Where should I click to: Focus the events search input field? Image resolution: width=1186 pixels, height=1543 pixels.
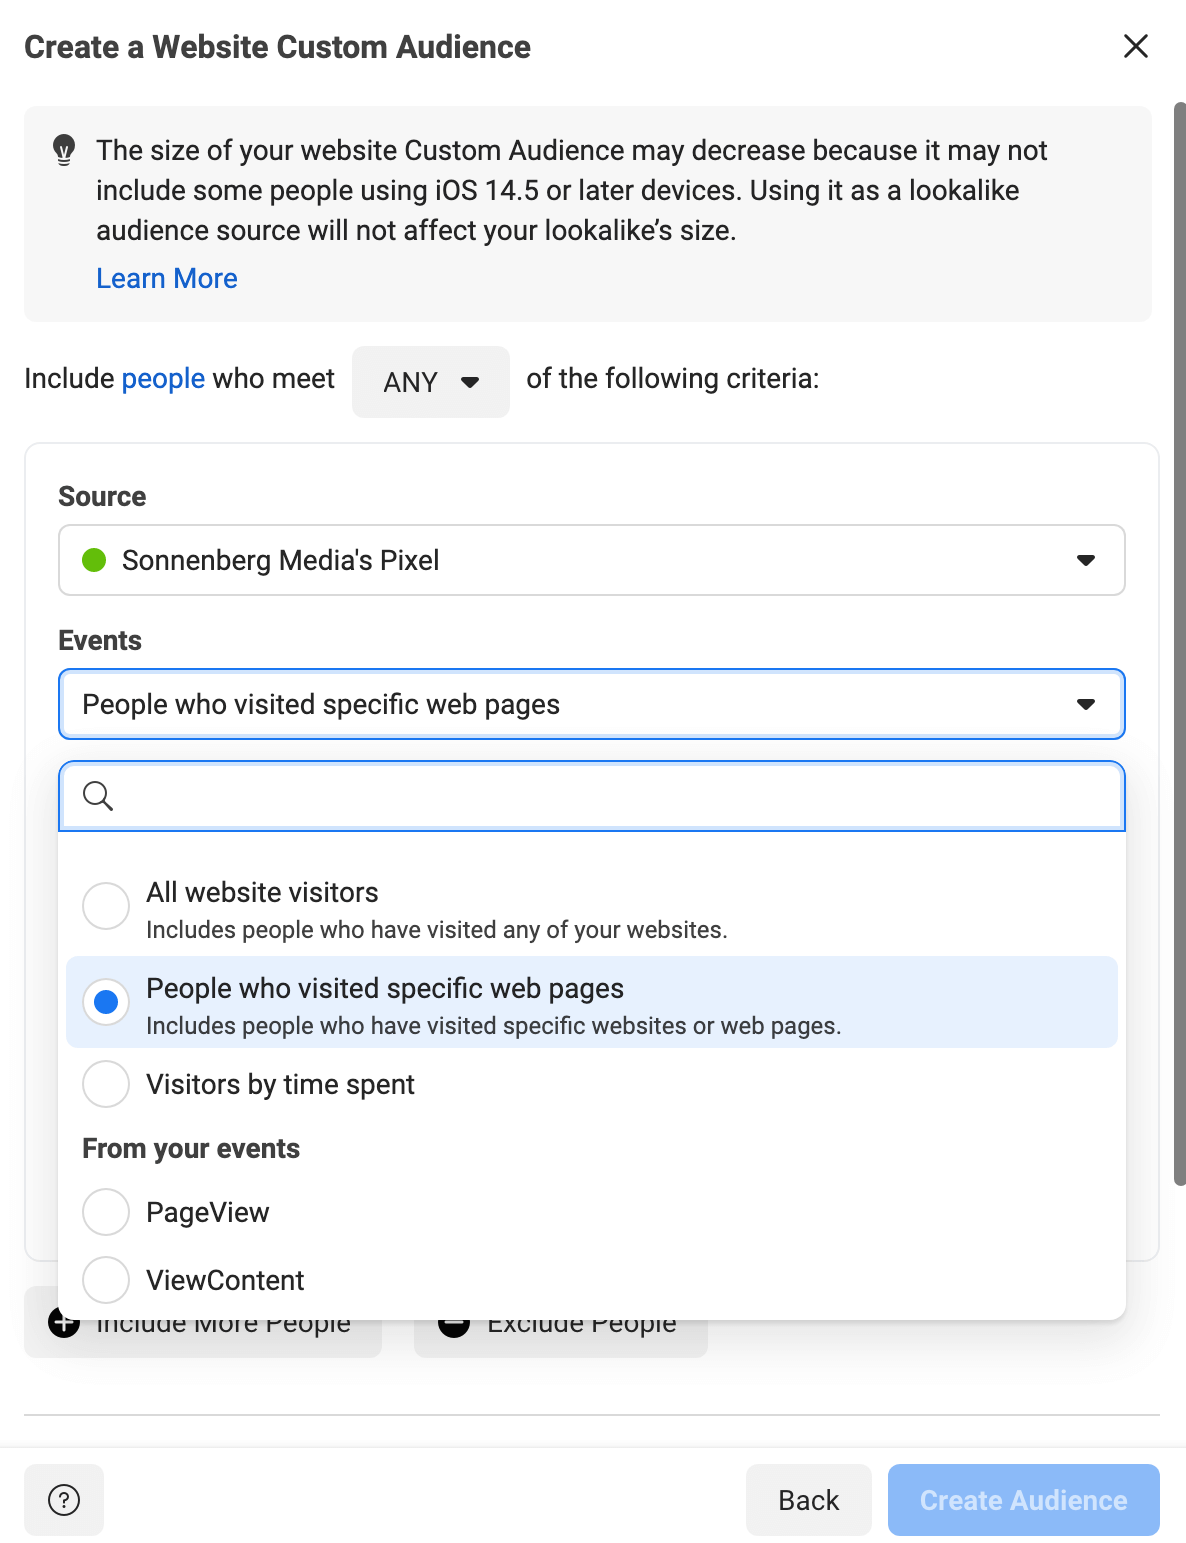[592, 796]
